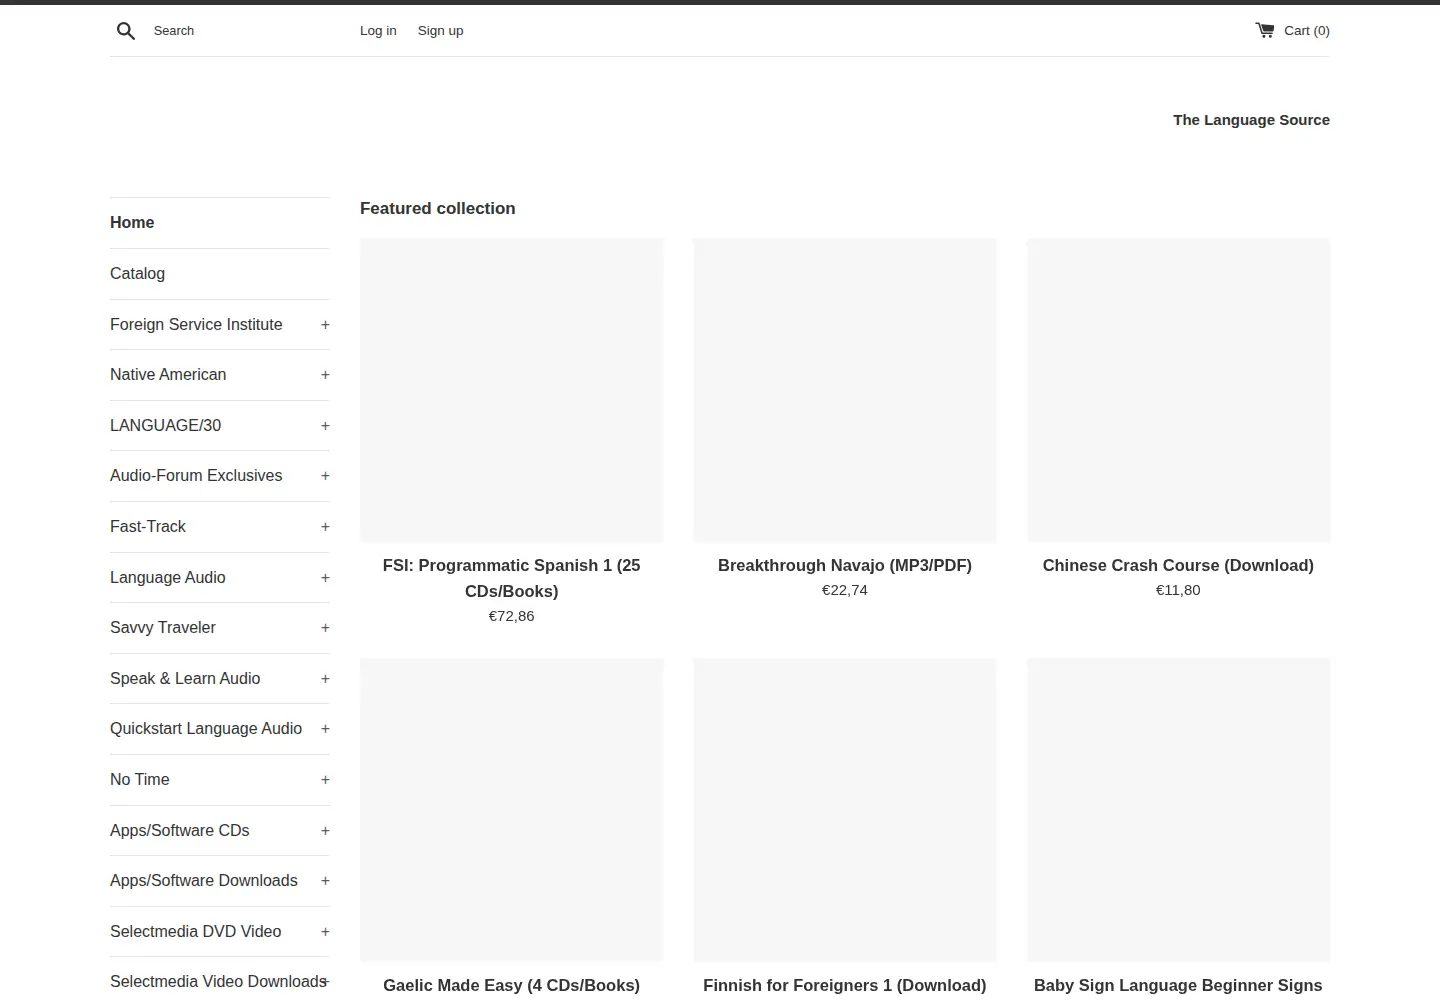
Task: Open the Log in link
Action: click(x=378, y=31)
